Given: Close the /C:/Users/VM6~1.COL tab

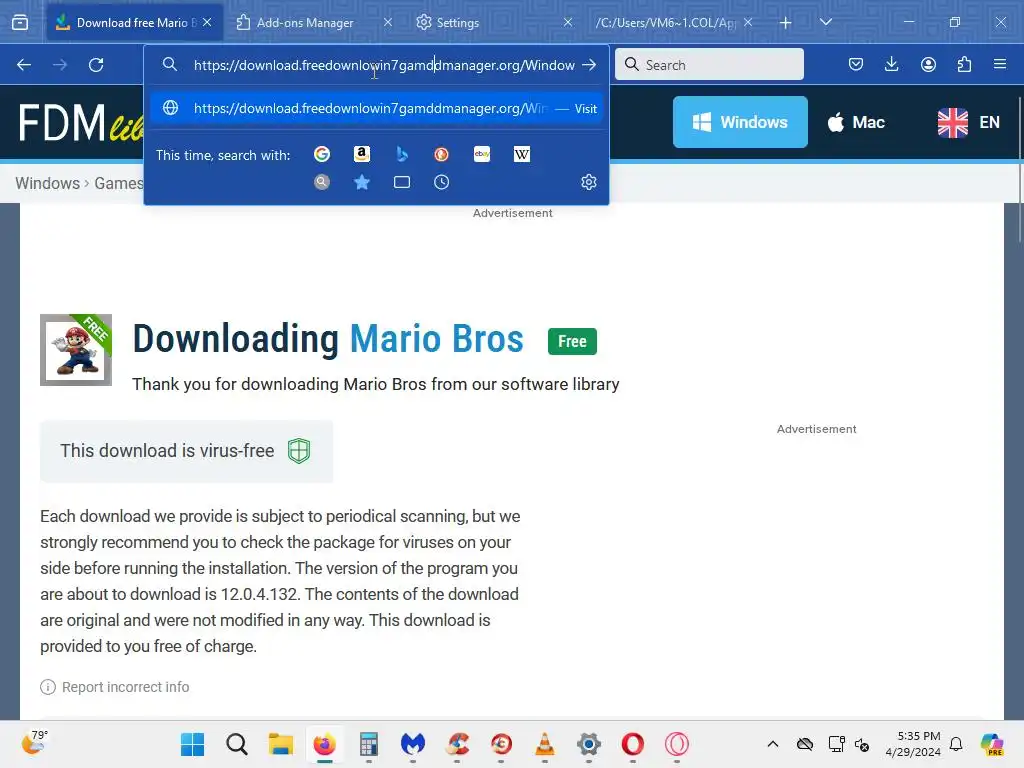Looking at the screenshot, I should coord(748,22).
